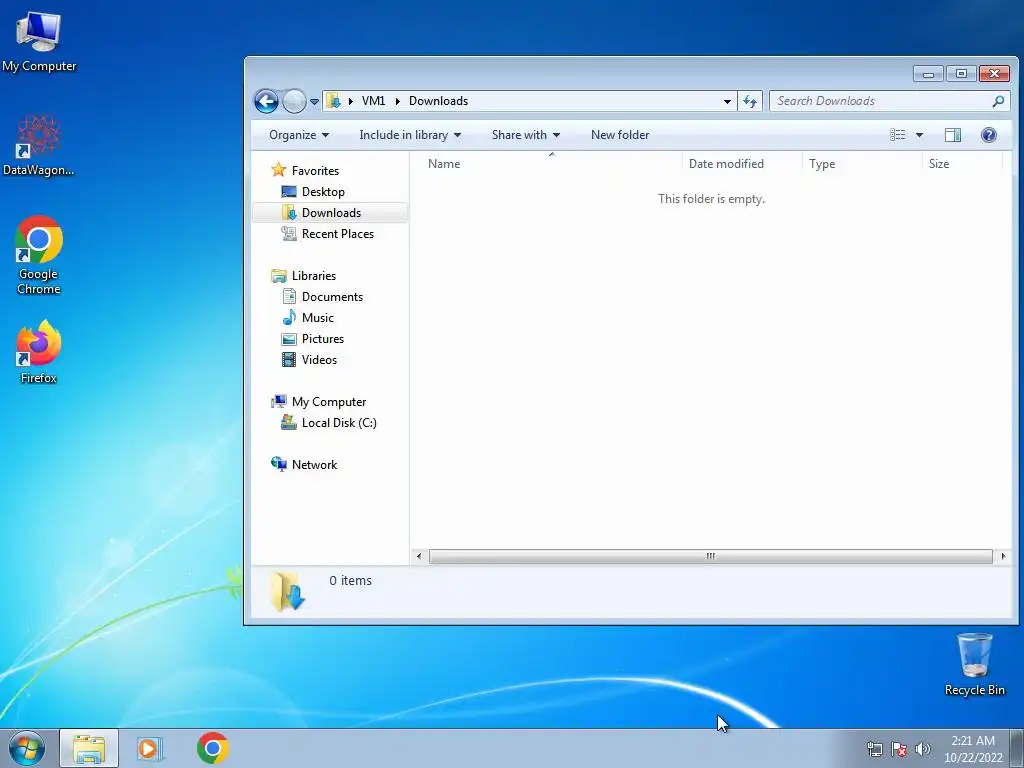The width and height of the screenshot is (1024, 768).
Task: Select DataWagon desktop shortcut
Action: point(39,145)
